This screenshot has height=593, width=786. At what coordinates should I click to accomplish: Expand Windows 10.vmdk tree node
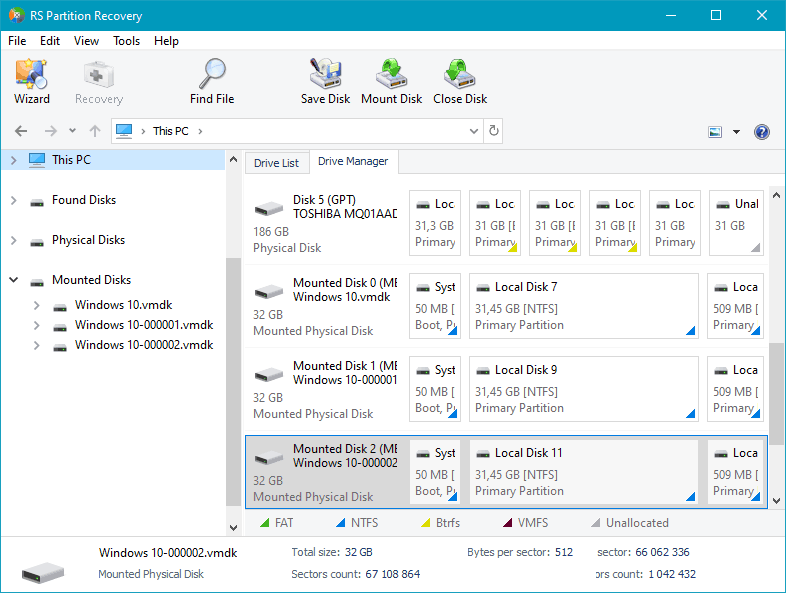pos(37,305)
